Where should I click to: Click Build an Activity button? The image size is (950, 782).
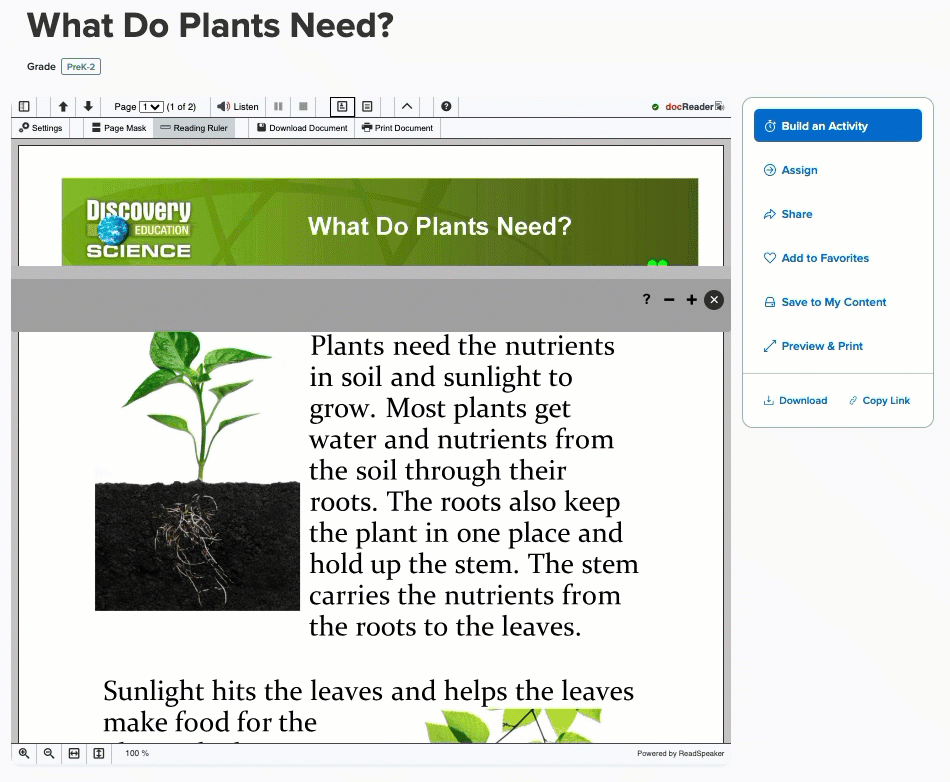pyautogui.click(x=838, y=126)
